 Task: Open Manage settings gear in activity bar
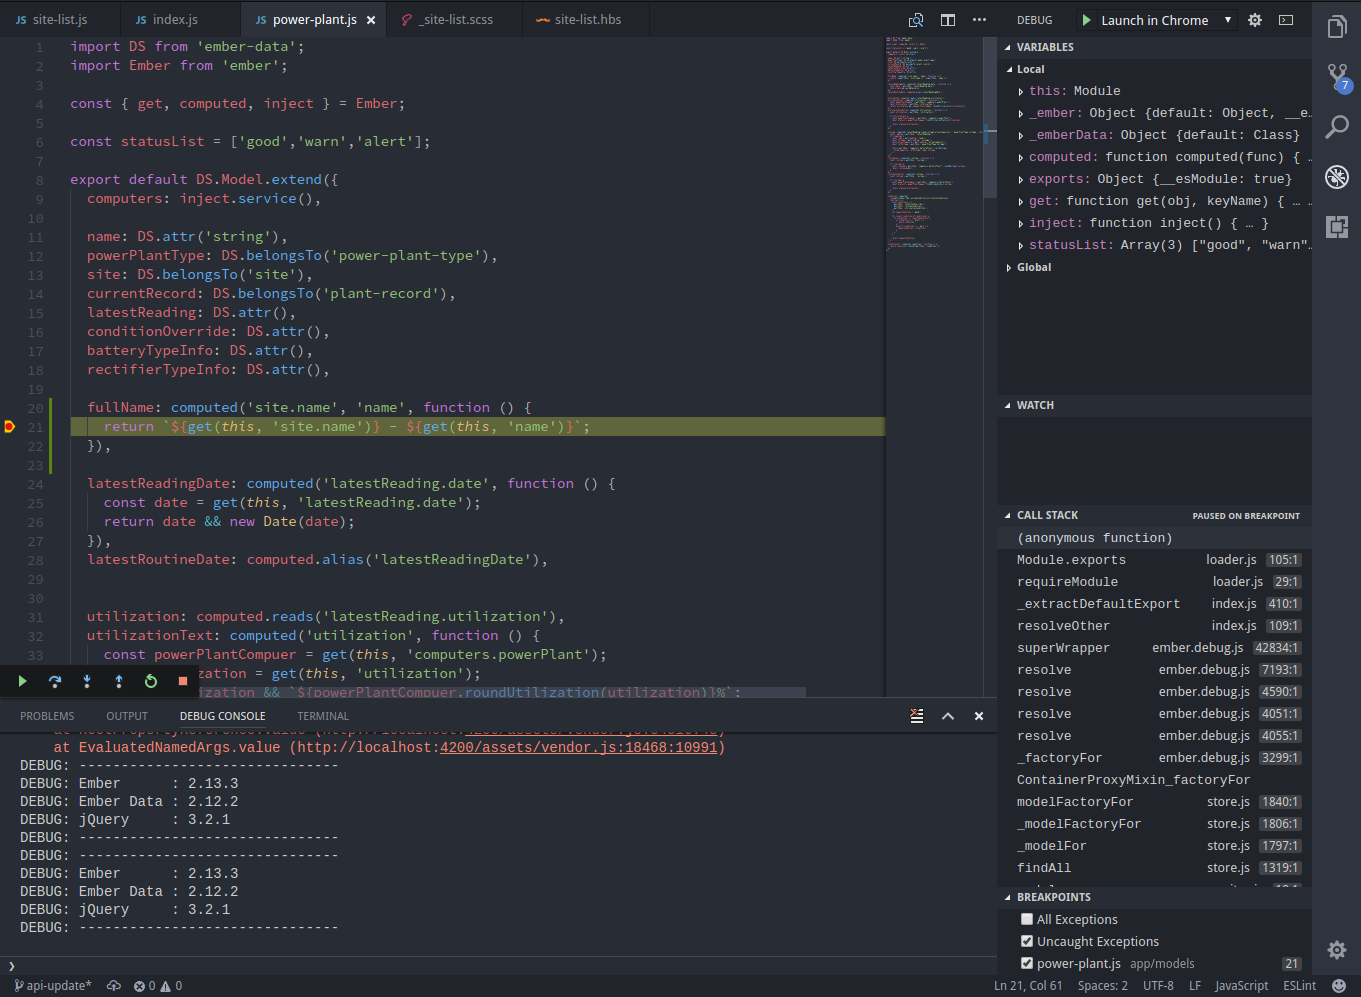(x=1337, y=950)
